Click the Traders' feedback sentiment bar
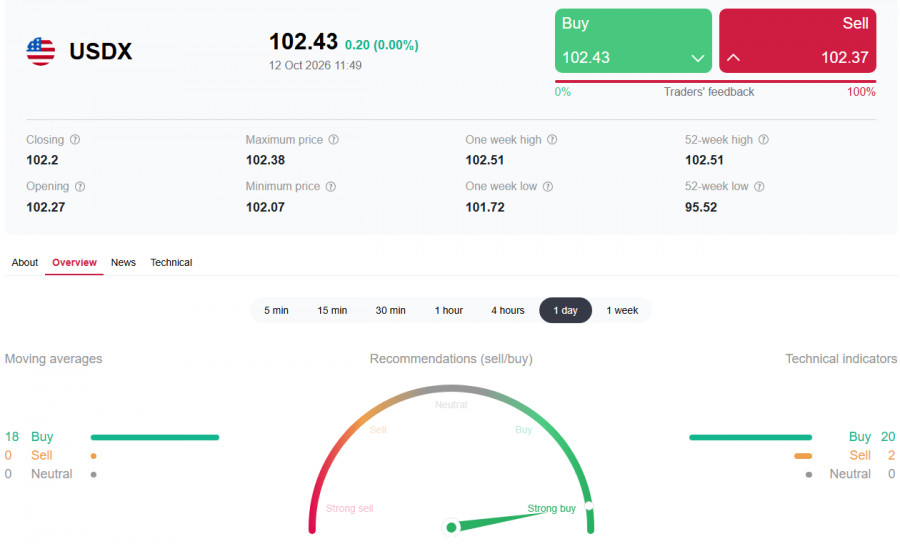This screenshot has height=544, width=900. (x=715, y=81)
